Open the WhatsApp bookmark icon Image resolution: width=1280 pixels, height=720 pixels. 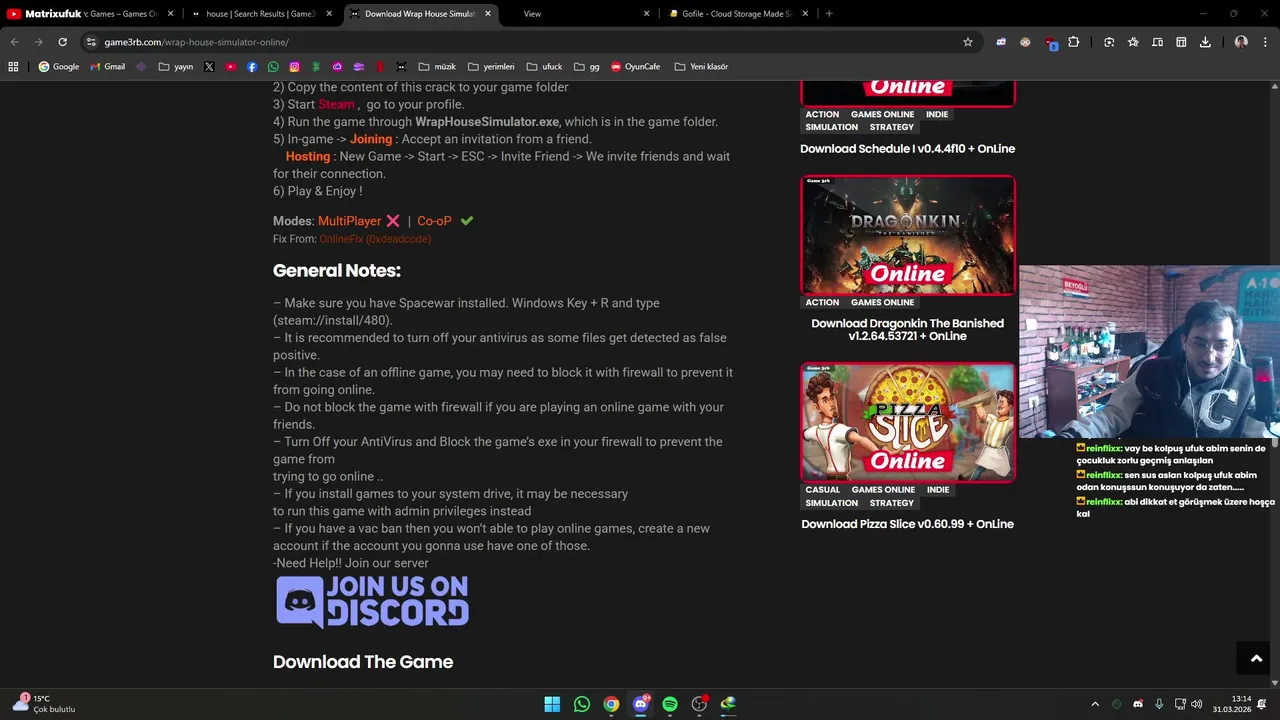point(273,67)
